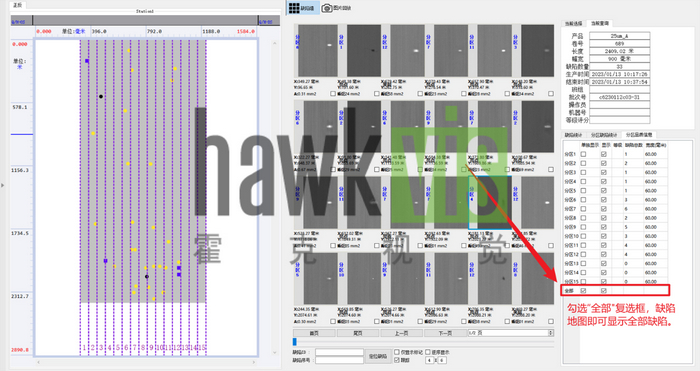This screenshot has width=700, height=371.
Task: Click the locate defect button 定位缺陷
Action: tap(378, 356)
